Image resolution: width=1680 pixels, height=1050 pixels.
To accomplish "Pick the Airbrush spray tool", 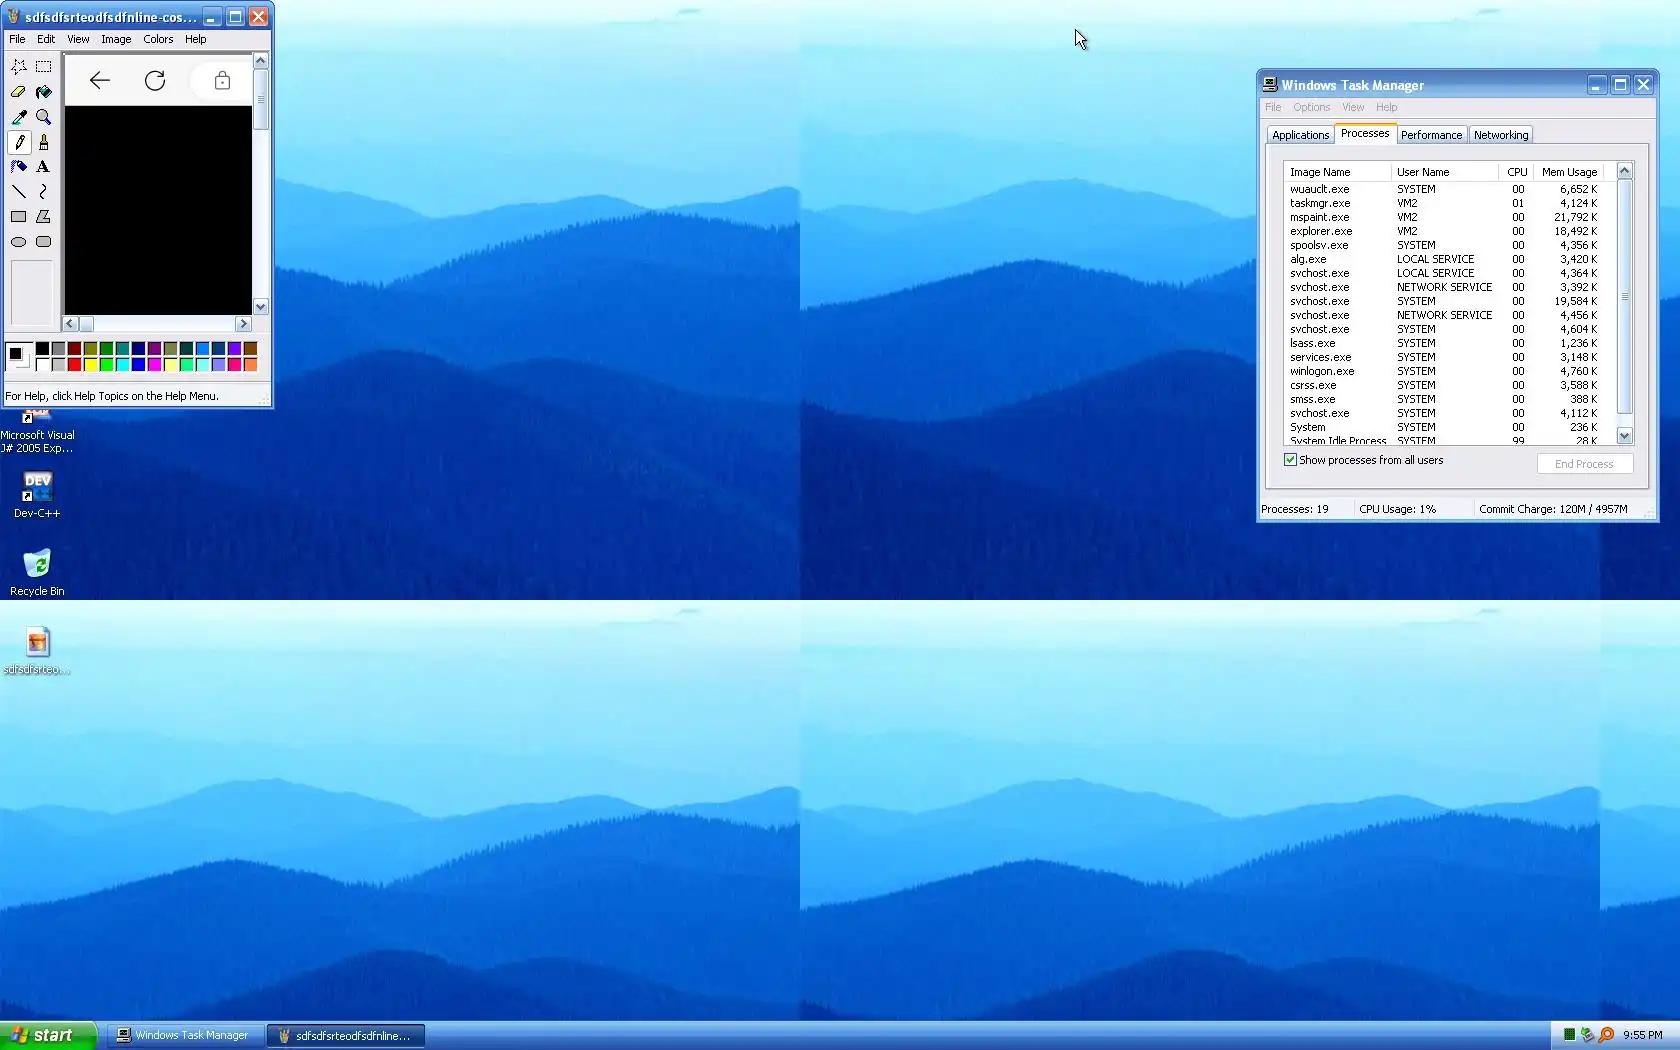I will (x=19, y=167).
